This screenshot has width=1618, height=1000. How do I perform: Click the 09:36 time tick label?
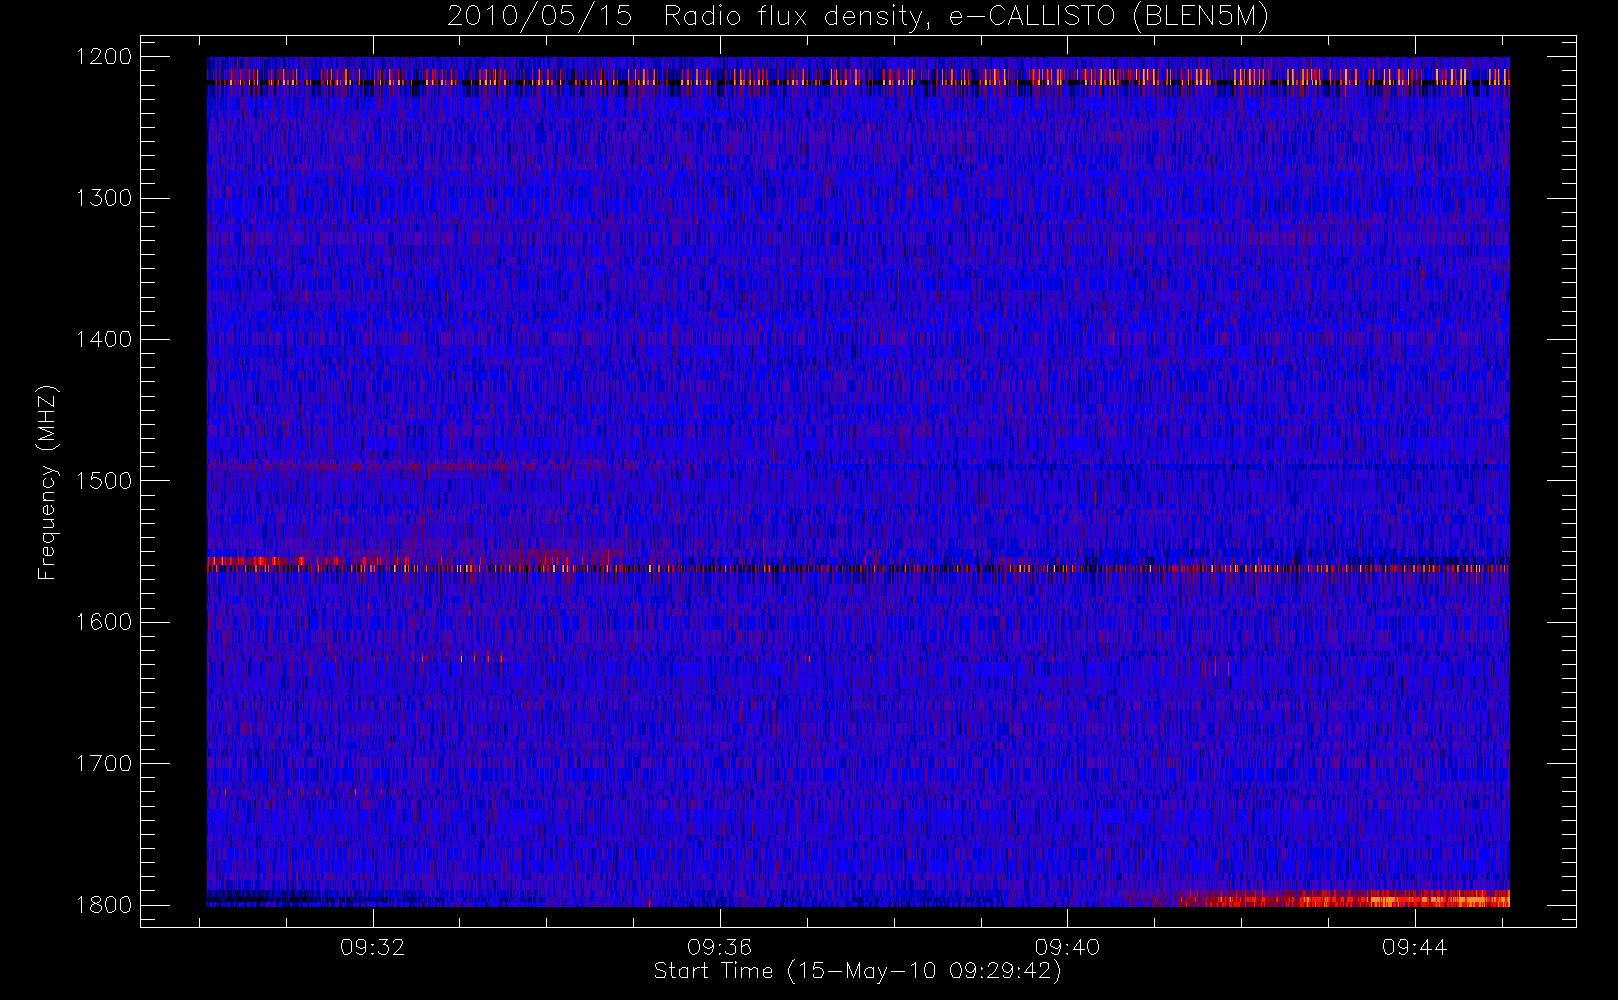pyautogui.click(x=720, y=947)
